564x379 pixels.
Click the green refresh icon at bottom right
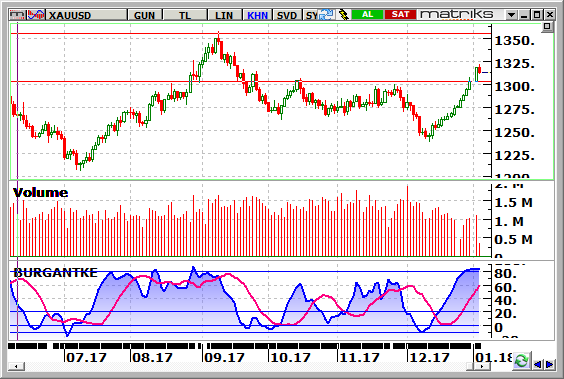tap(522, 361)
